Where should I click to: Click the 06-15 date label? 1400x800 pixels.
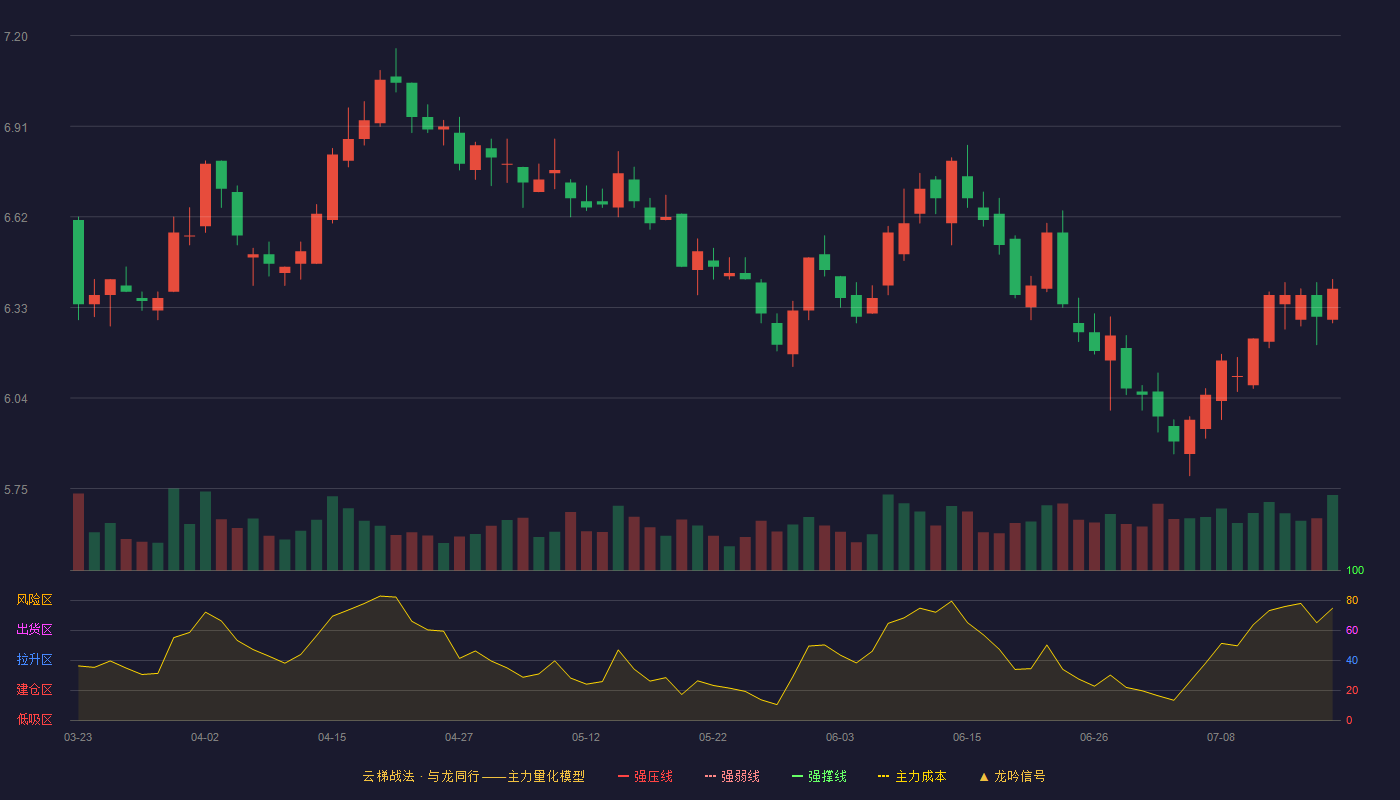[967, 737]
